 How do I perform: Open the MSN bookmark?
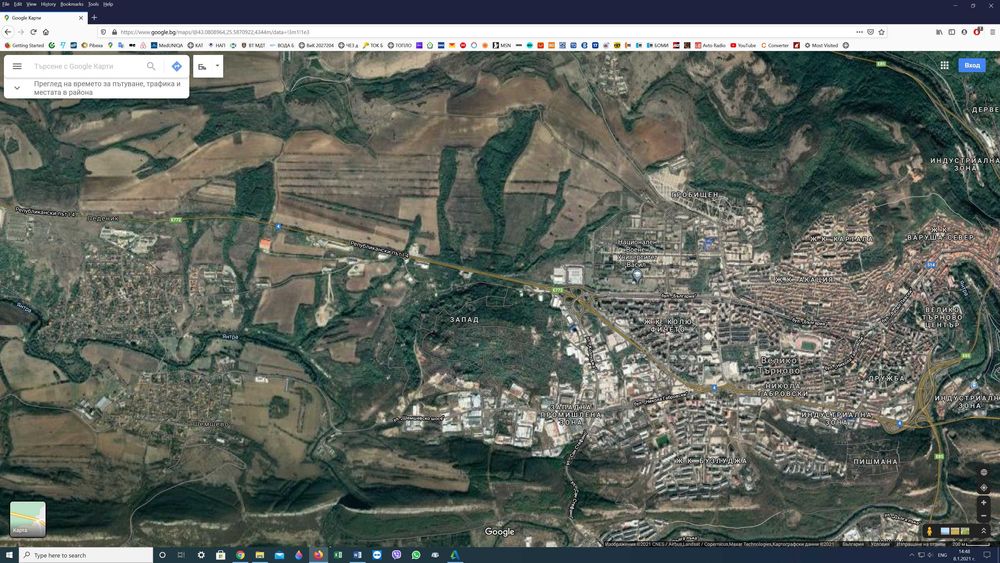(x=502, y=45)
